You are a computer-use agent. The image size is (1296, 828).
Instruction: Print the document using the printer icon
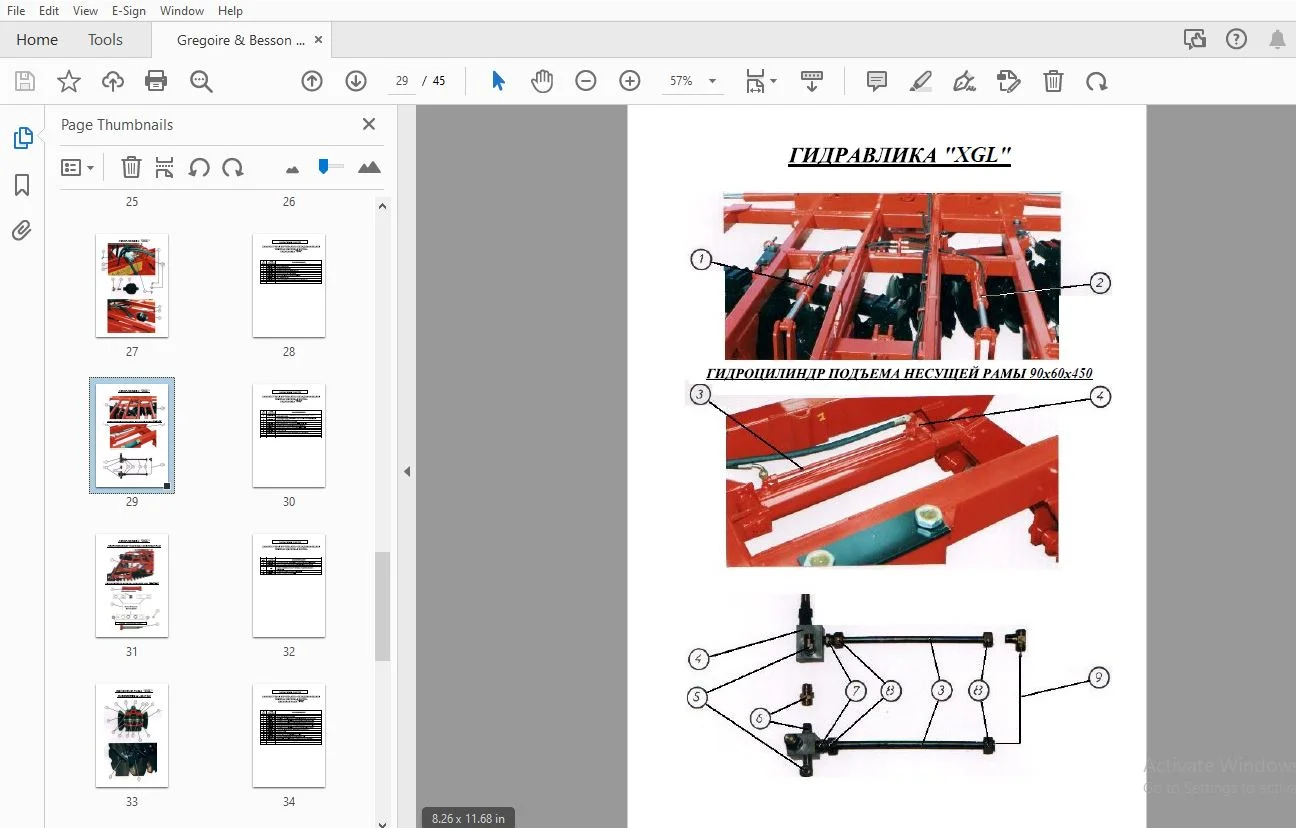tap(156, 82)
